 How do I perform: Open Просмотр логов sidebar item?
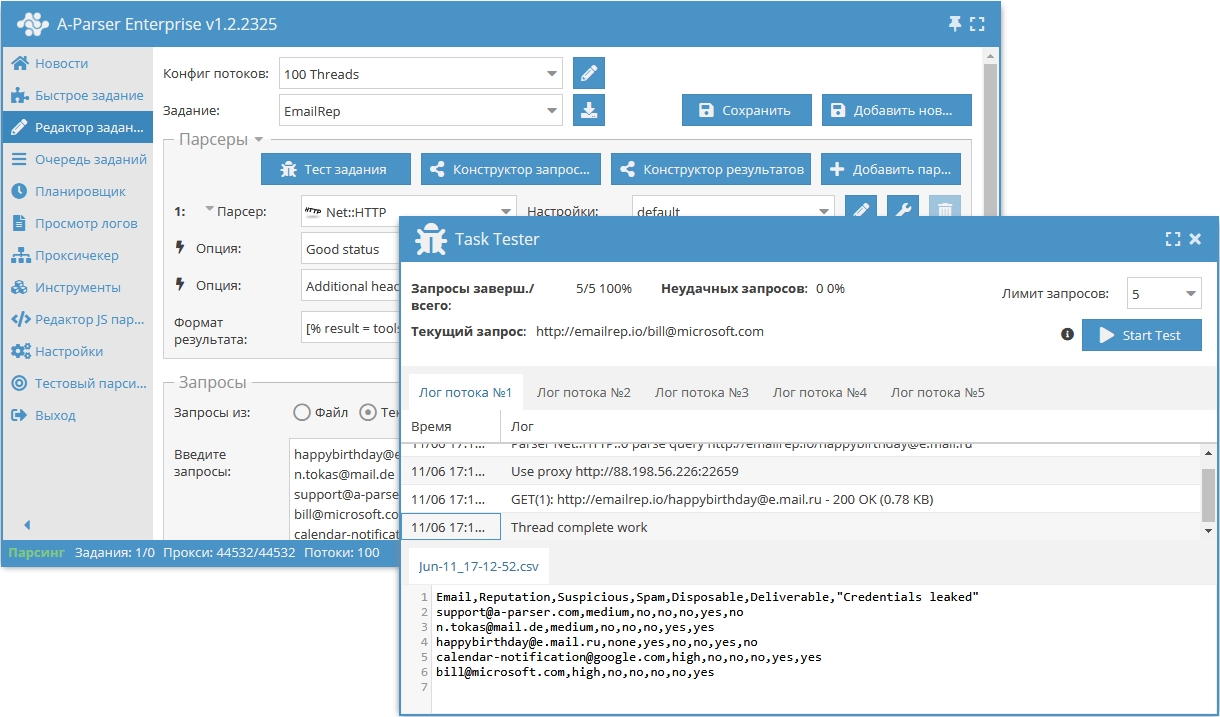pyautogui.click(x=76, y=223)
